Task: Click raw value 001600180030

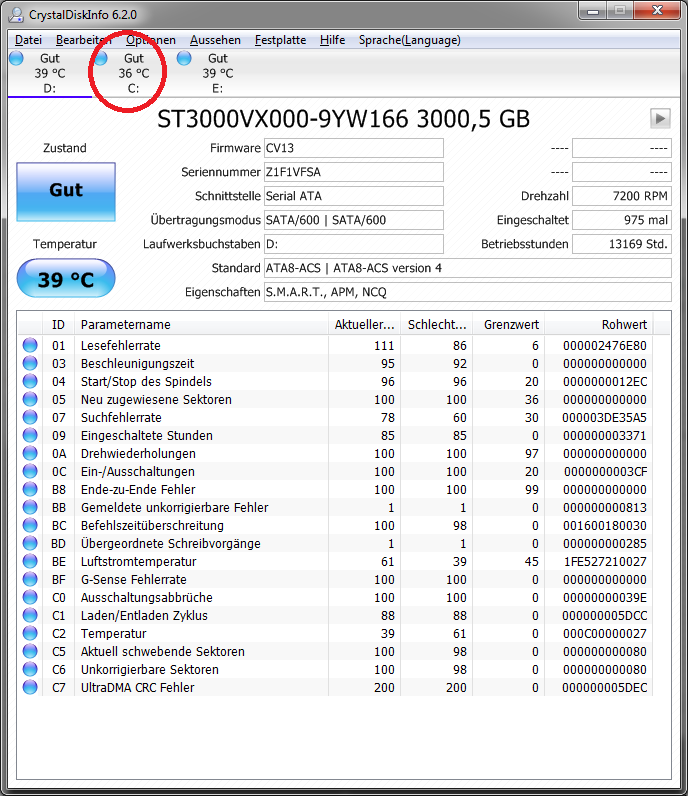Action: coord(605,525)
